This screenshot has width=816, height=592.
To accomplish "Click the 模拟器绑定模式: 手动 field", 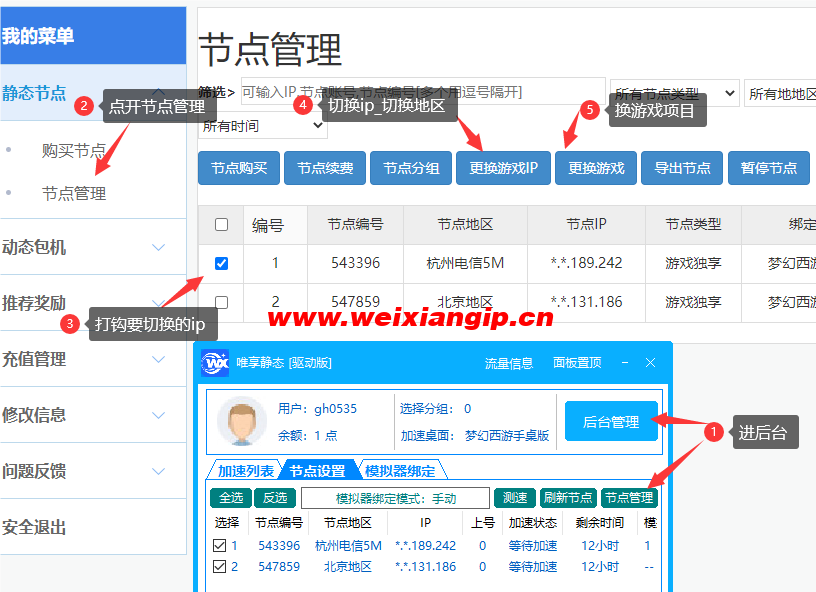I will point(396,498).
